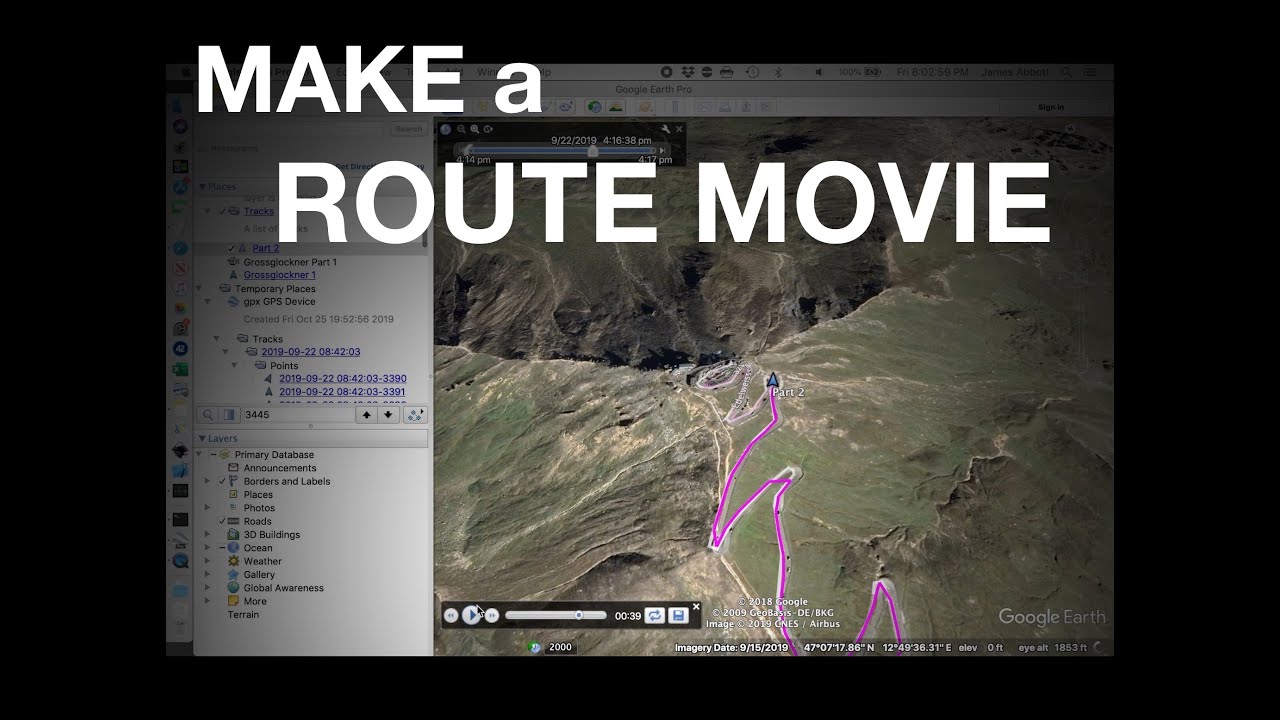Show historical imagery toolbar icon
This screenshot has width=1280, height=720.
(594, 106)
